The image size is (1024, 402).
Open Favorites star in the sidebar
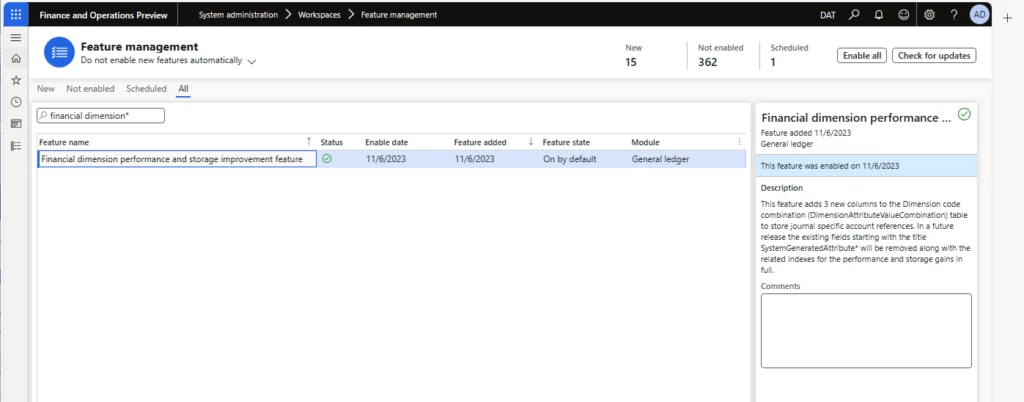[15, 80]
